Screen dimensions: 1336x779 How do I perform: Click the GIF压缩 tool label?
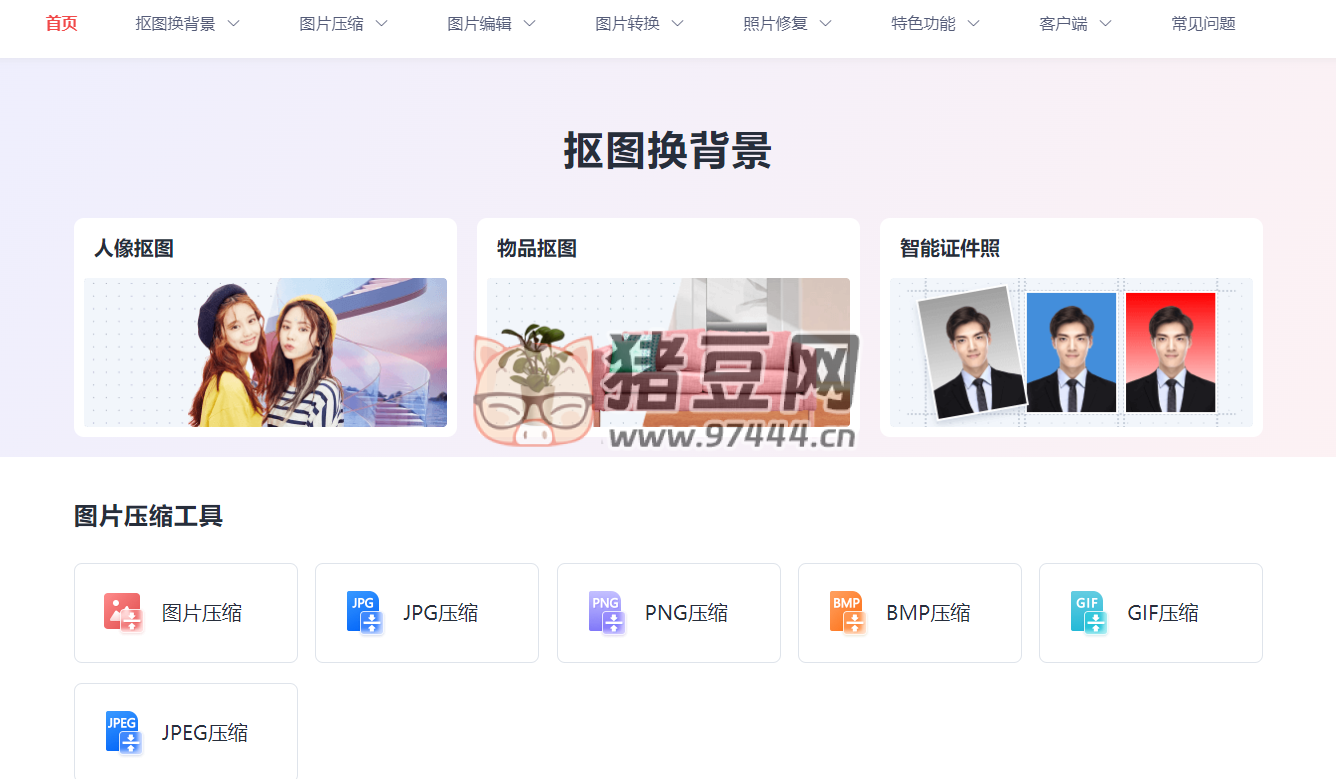[x=1163, y=613]
